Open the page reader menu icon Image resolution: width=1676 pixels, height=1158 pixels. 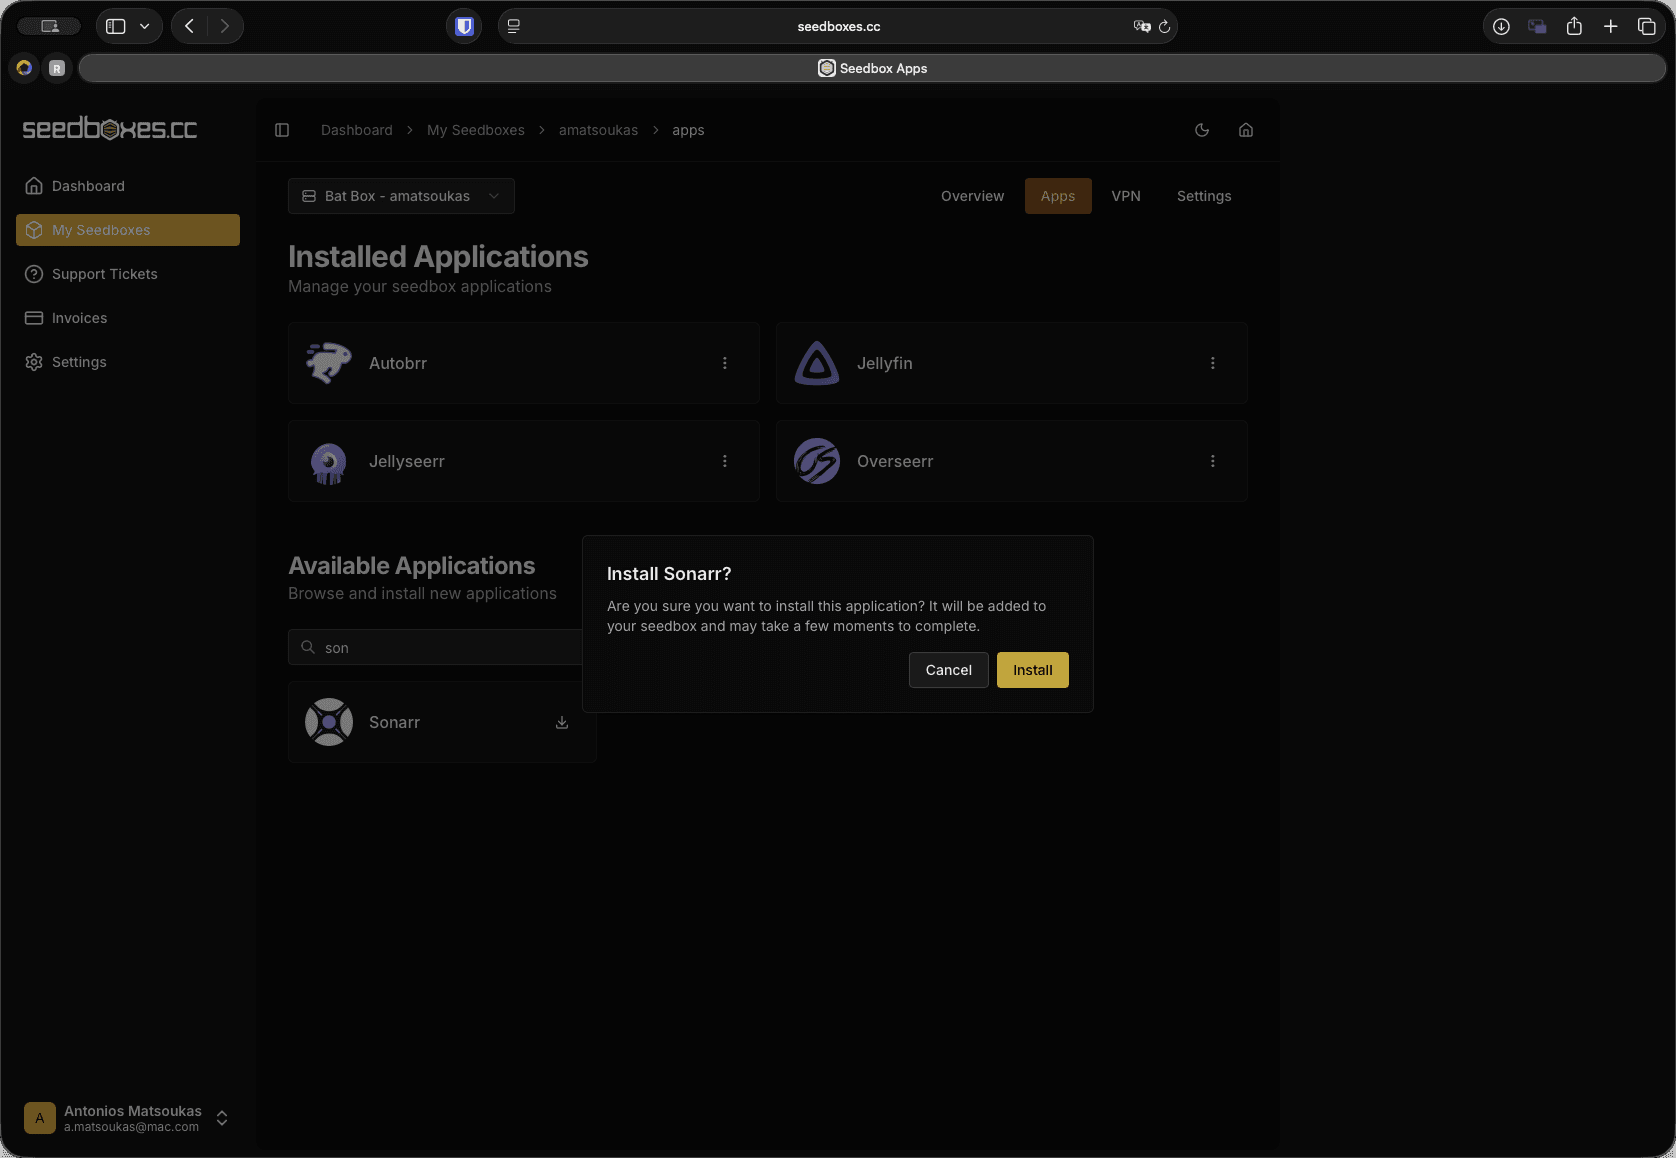(514, 26)
